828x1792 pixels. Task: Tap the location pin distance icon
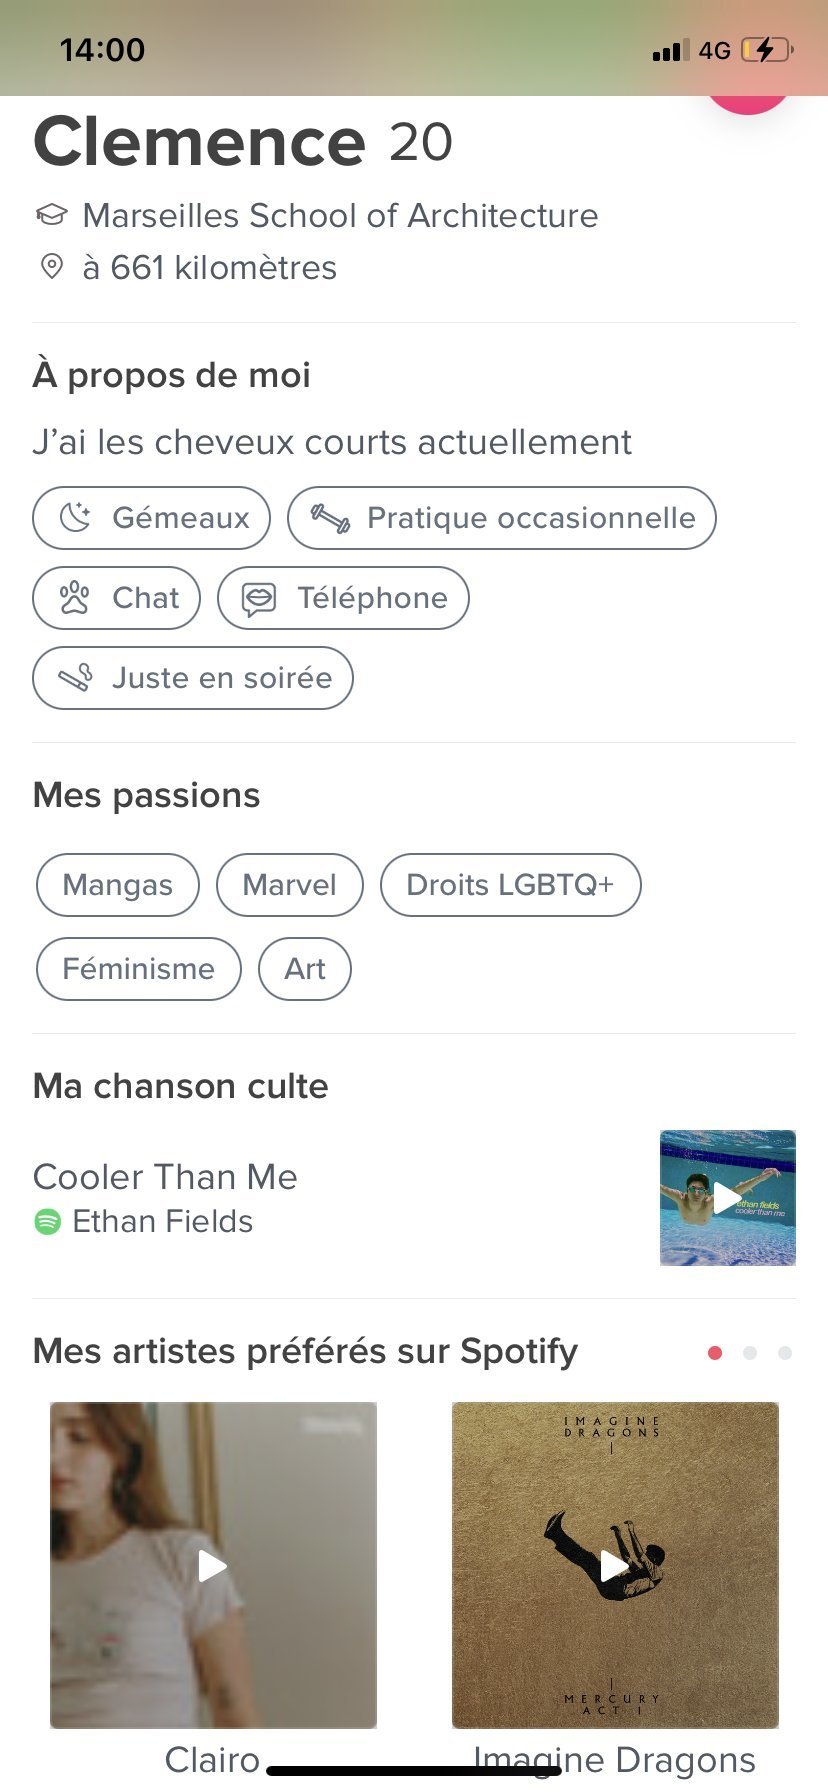tap(51, 267)
